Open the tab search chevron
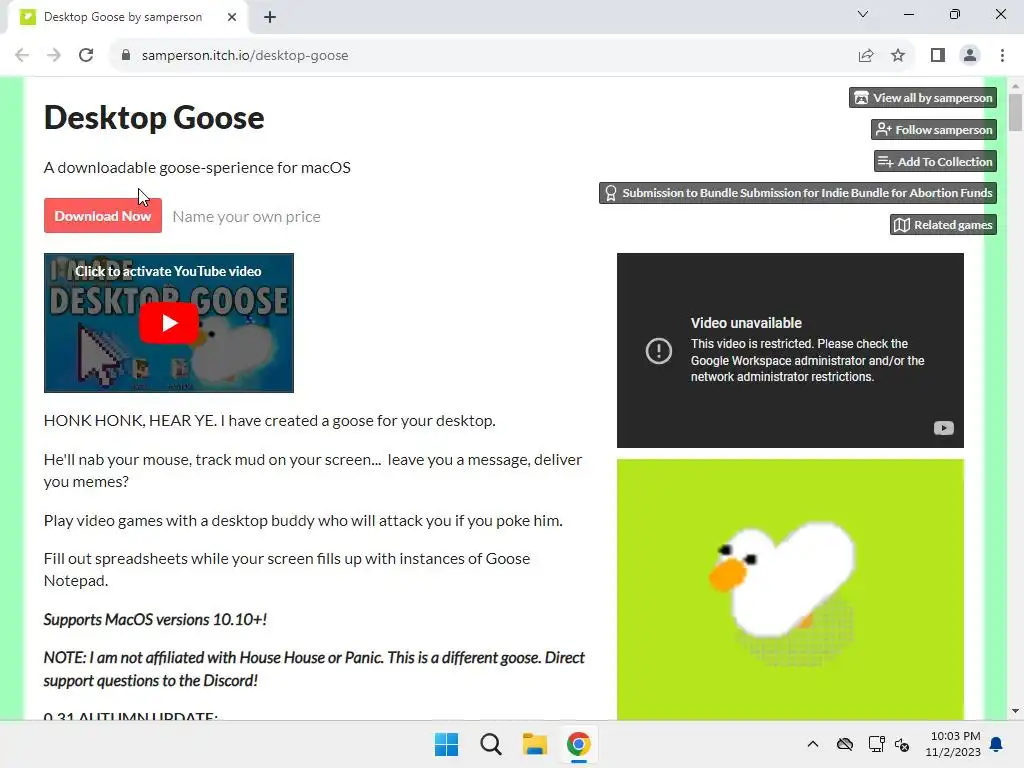1024x768 pixels. (x=863, y=14)
